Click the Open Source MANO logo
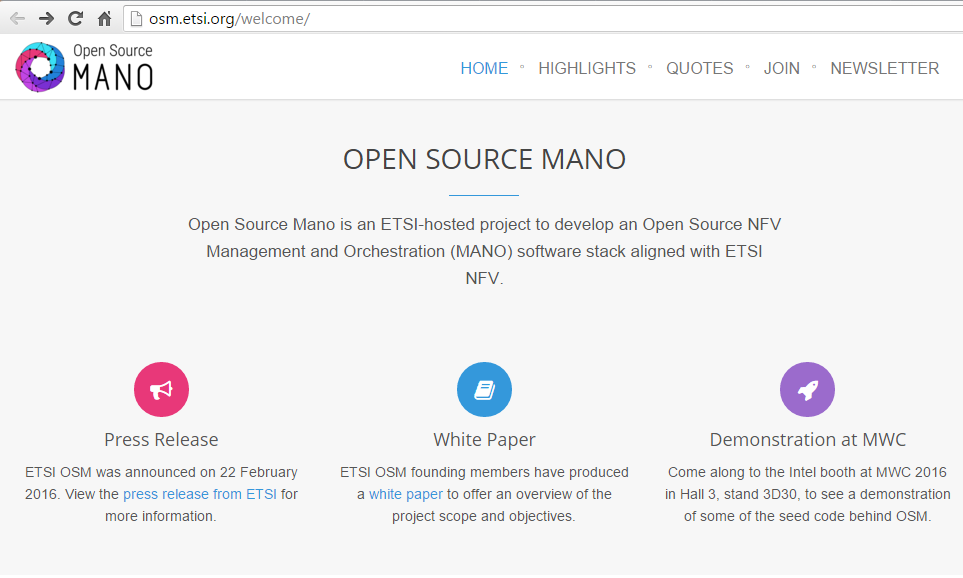963x578 pixels. 84,68
